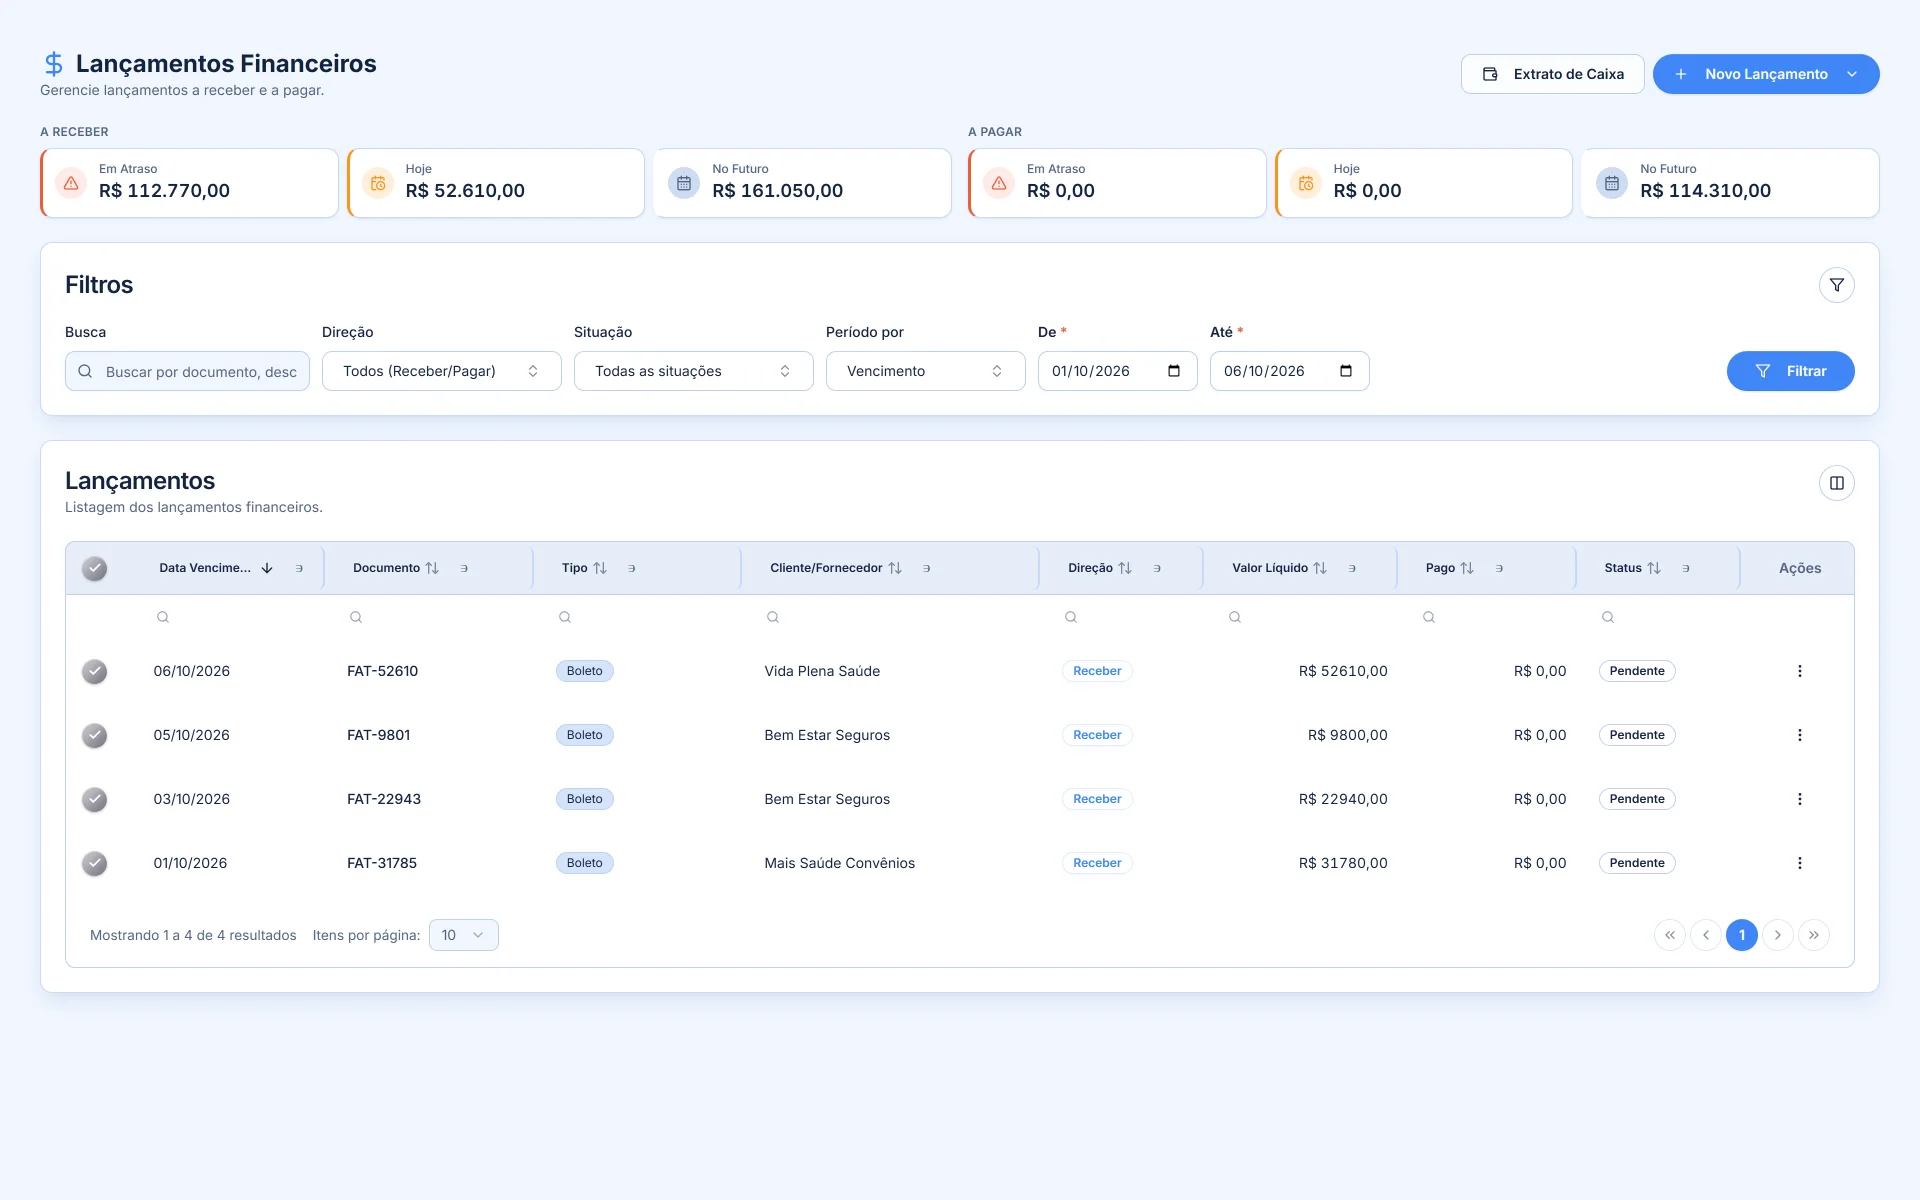This screenshot has width=1920, height=1200.
Task: Open the A Receber Em Atraso card
Action: (x=189, y=183)
